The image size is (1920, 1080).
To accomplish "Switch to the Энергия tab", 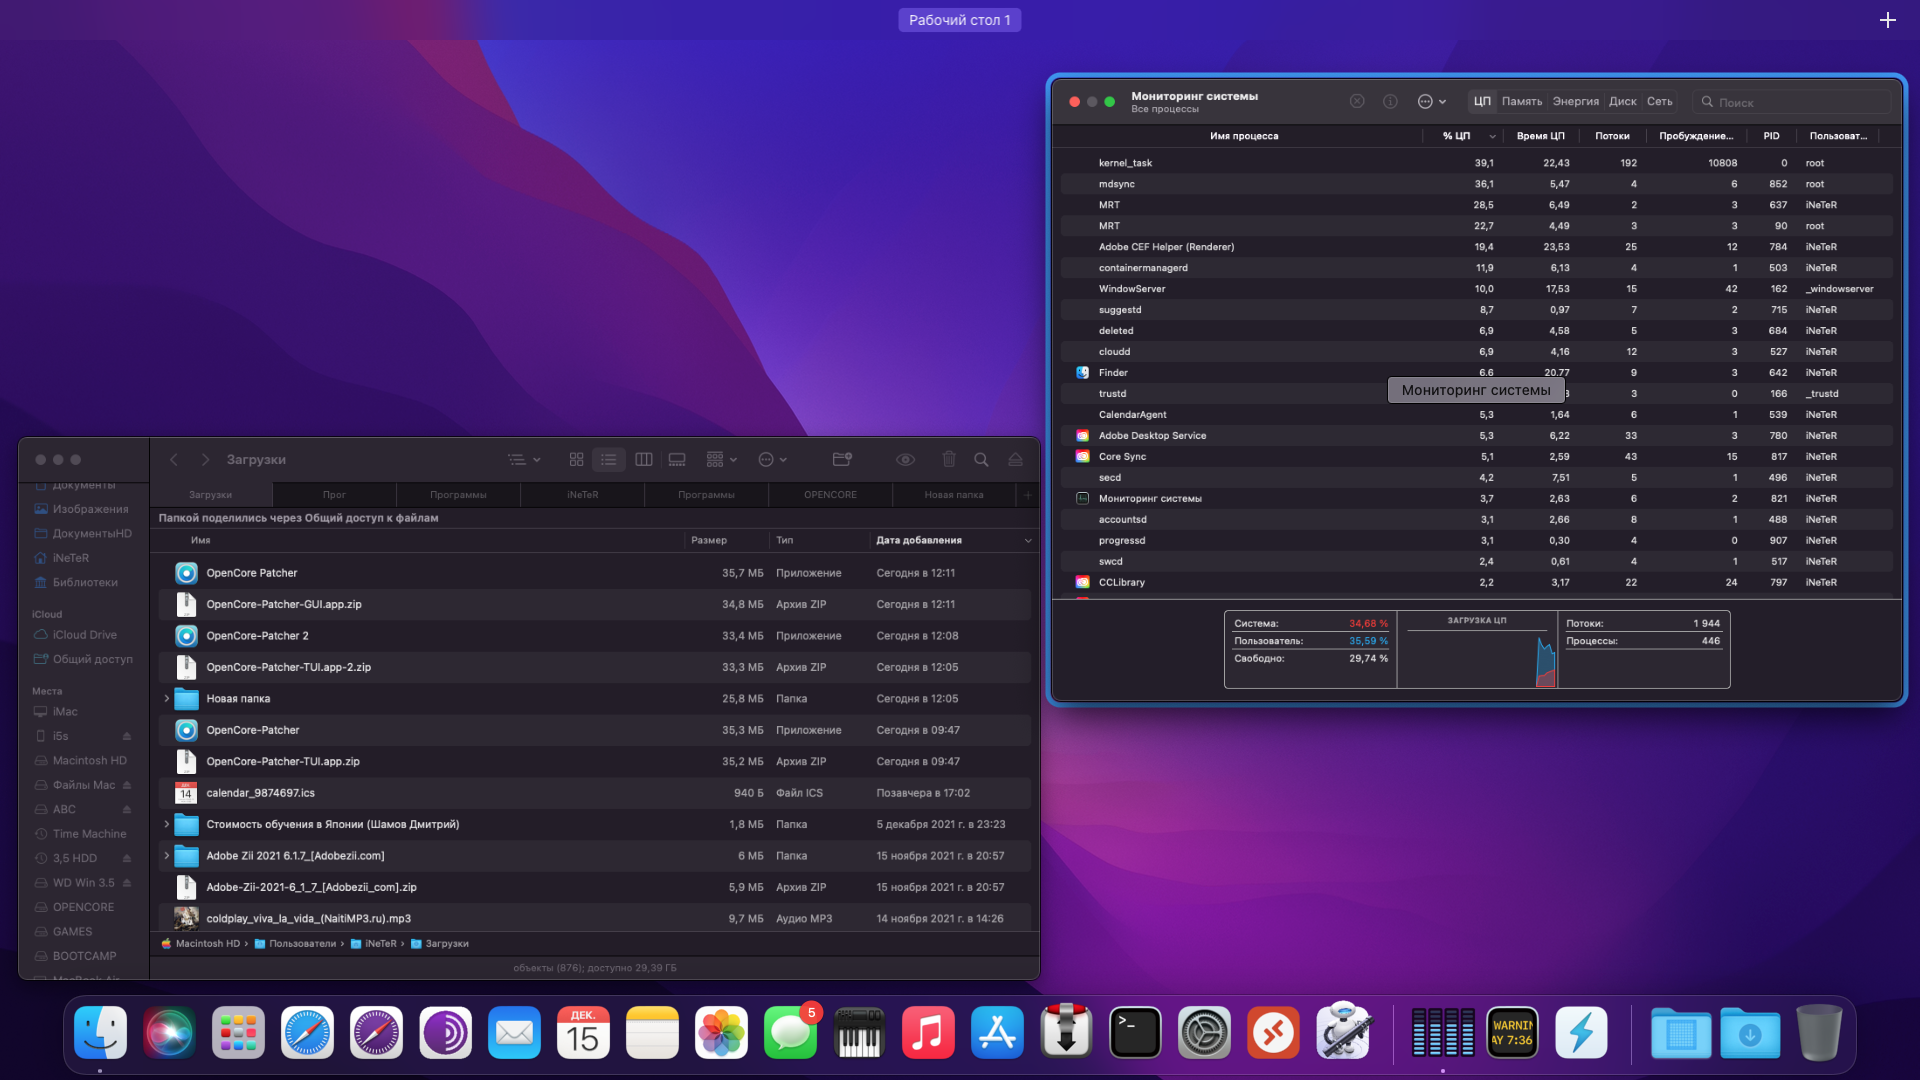I will 1575,102.
